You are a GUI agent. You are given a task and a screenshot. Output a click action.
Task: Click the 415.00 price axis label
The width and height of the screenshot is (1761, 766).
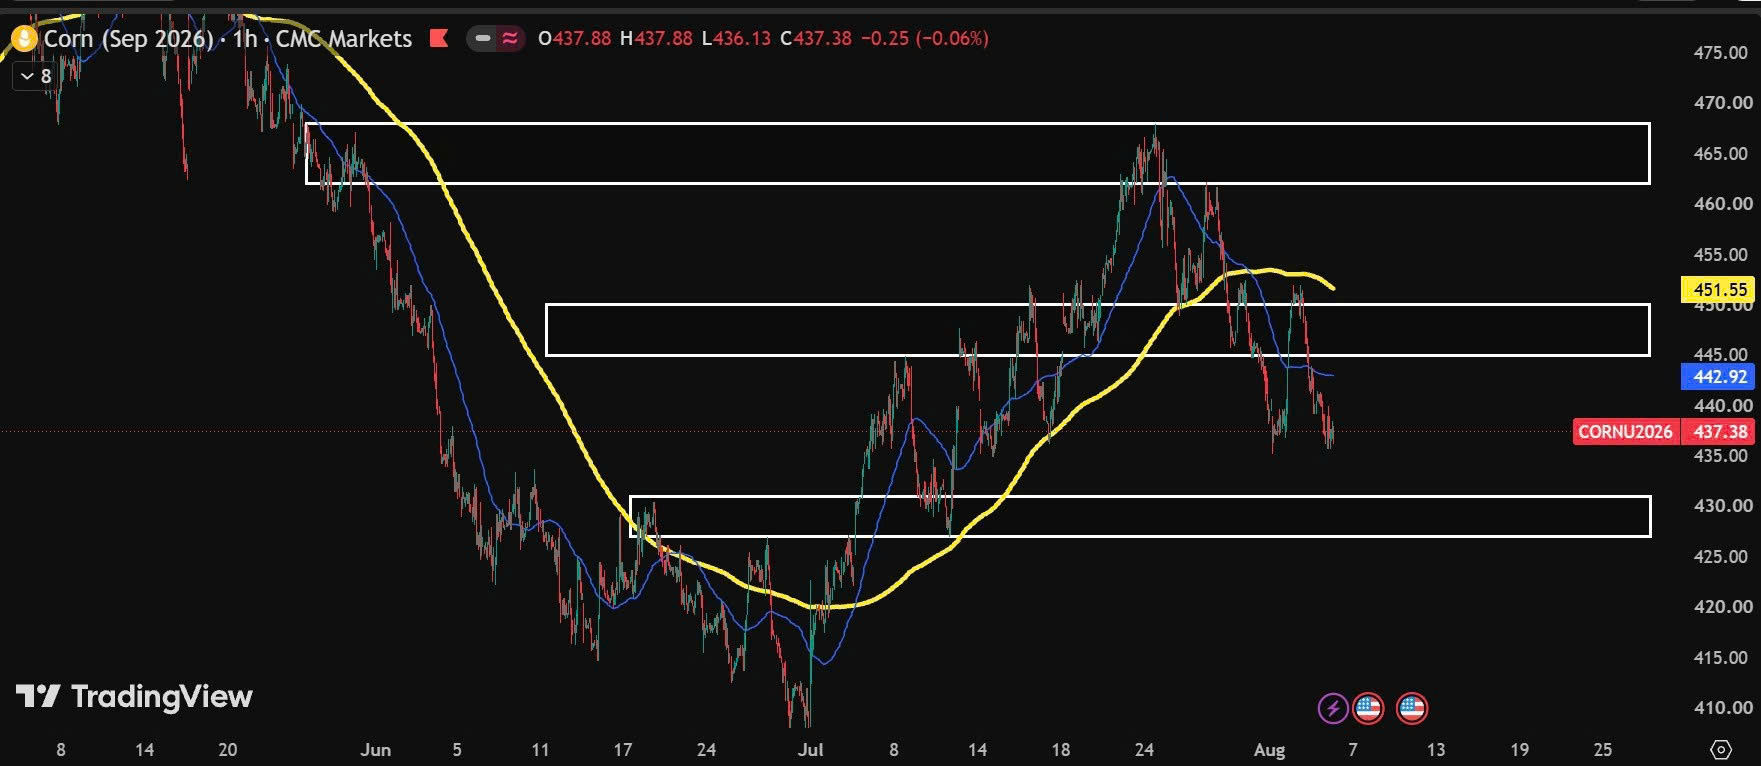coord(1722,658)
